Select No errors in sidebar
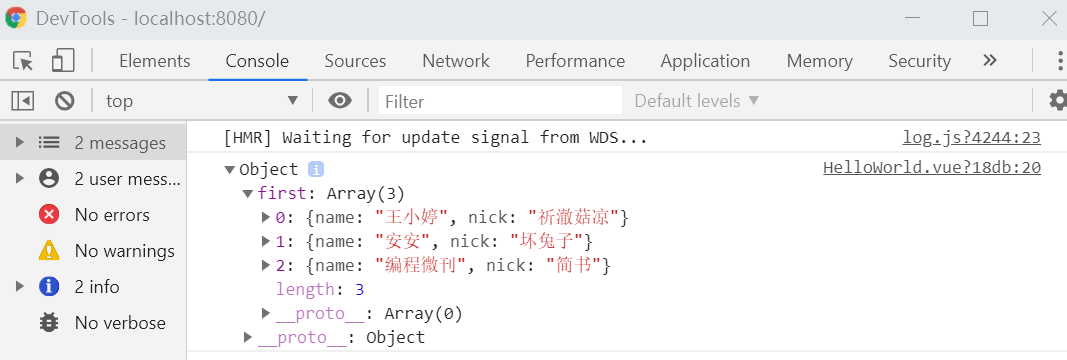The width and height of the screenshot is (1067, 360). point(93,215)
